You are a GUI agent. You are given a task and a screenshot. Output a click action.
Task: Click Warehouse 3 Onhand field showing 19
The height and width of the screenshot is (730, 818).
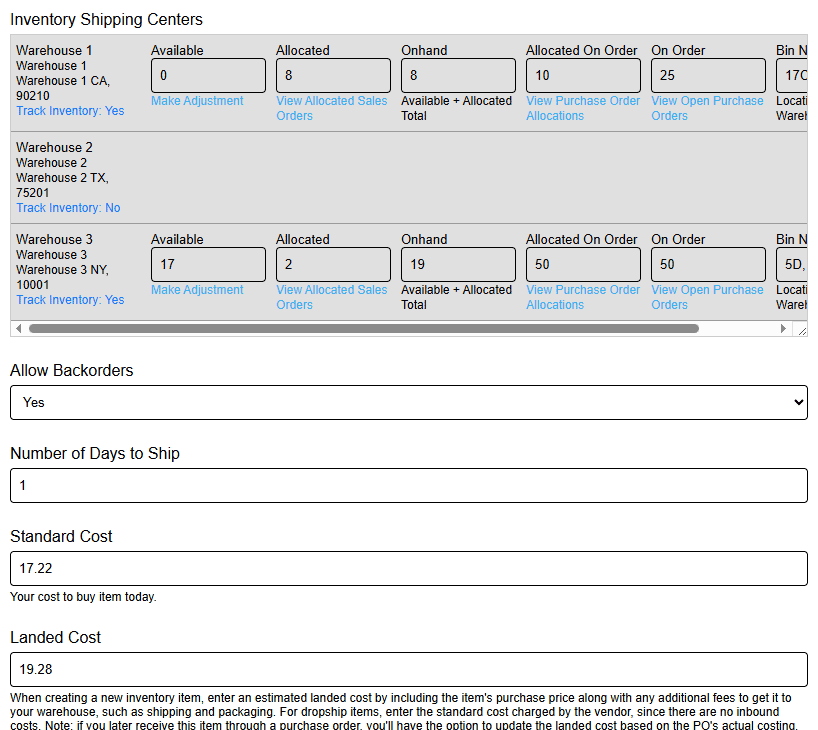point(458,265)
